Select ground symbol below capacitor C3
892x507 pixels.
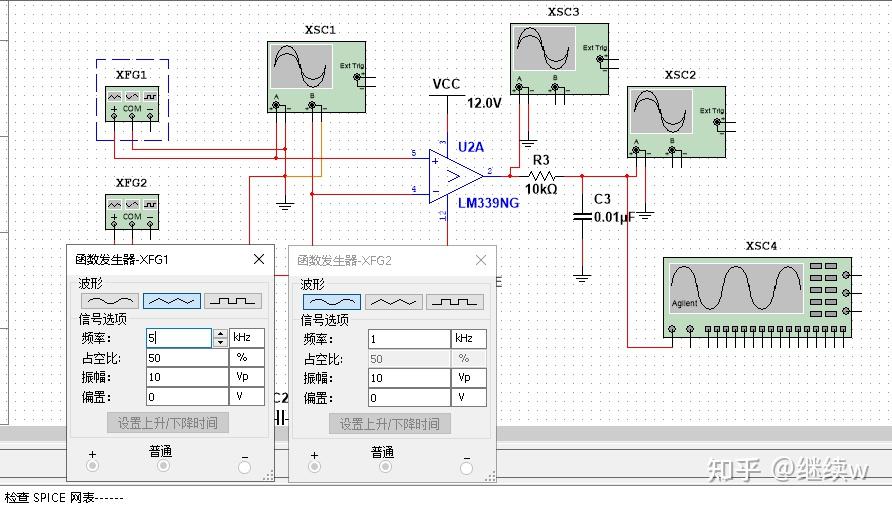582,278
